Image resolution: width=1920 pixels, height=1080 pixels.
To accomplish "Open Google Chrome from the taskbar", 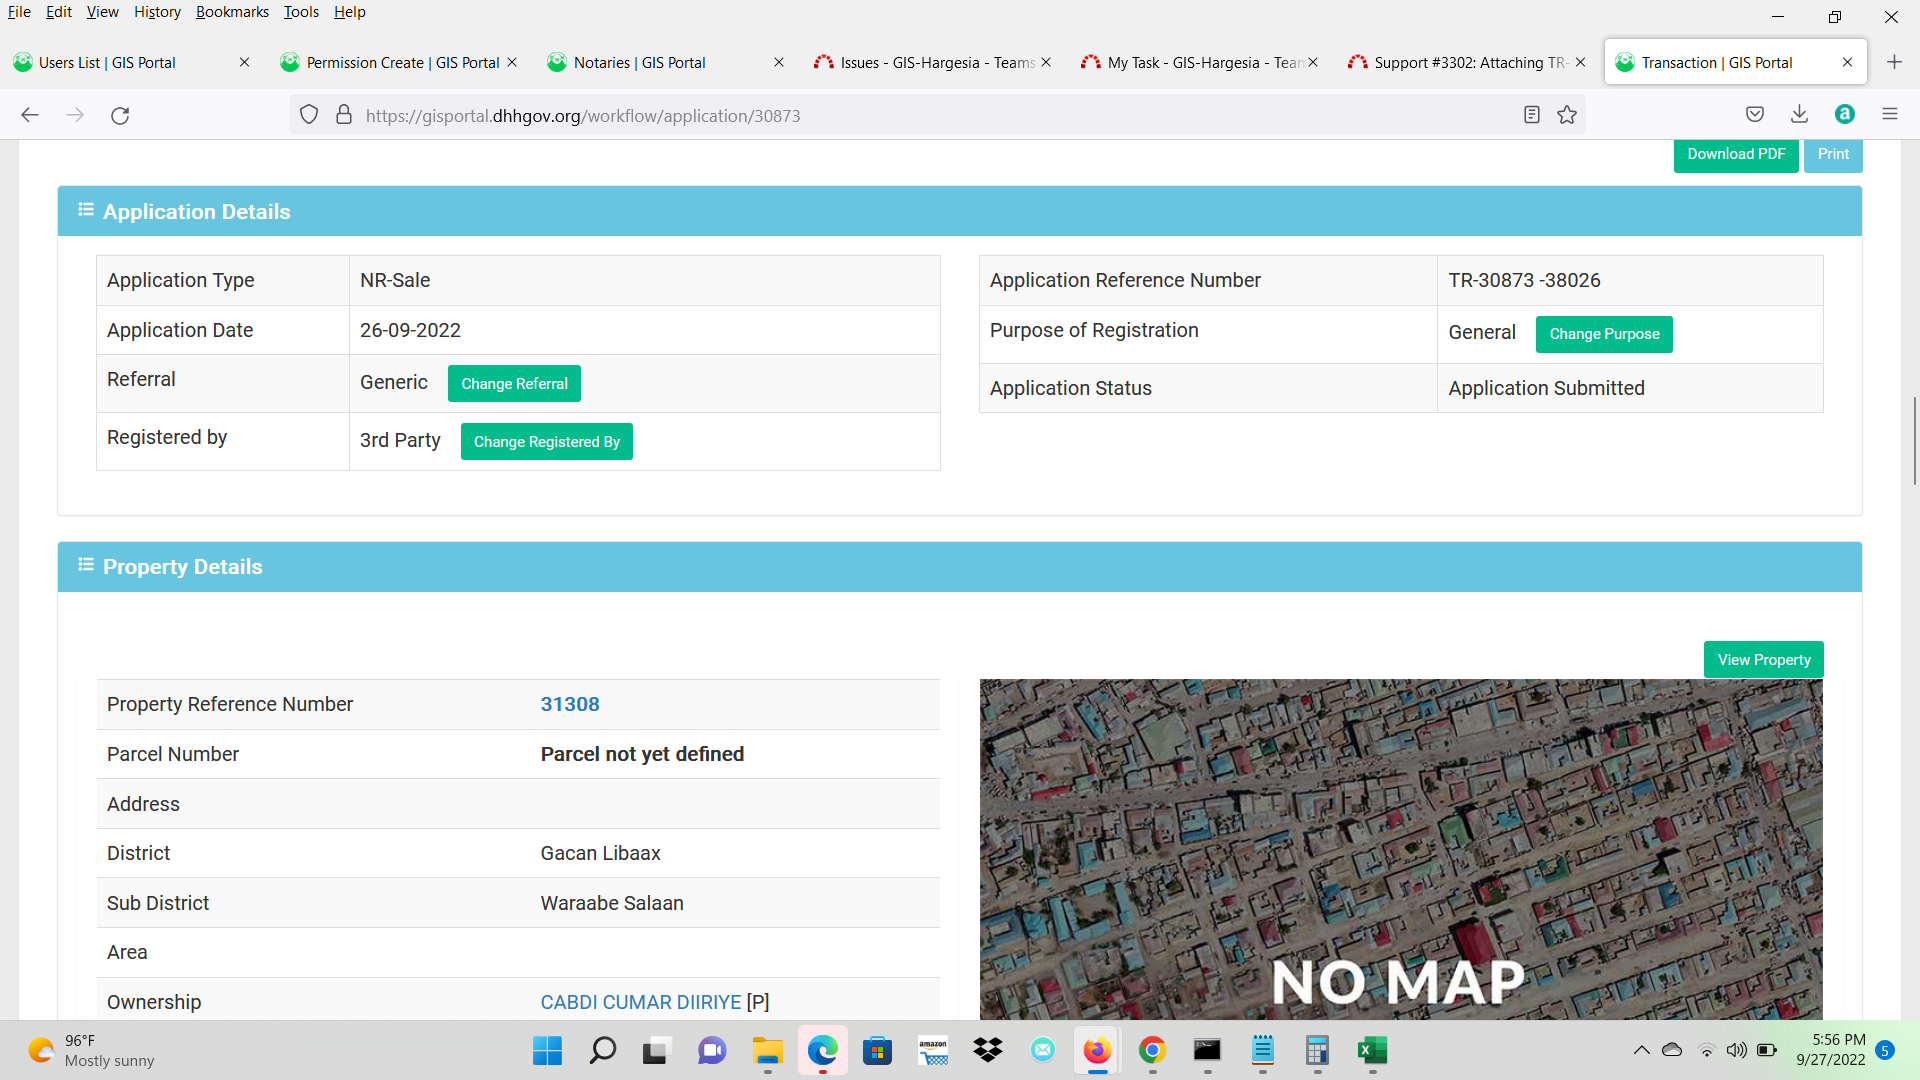I will point(1152,1050).
